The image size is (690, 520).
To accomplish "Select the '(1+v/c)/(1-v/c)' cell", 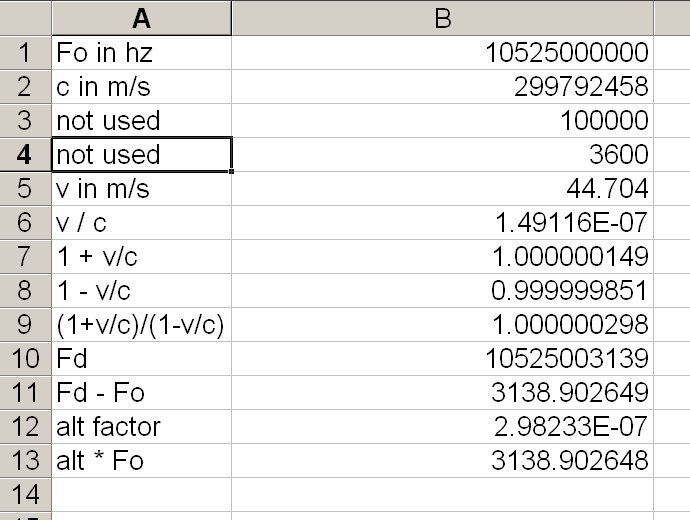I will pos(141,325).
